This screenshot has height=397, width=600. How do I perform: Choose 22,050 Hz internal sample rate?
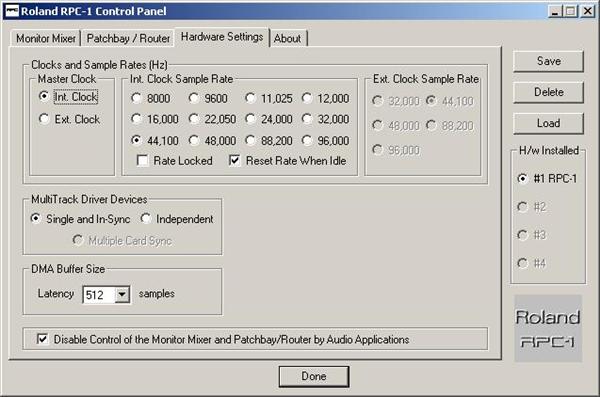point(212,119)
